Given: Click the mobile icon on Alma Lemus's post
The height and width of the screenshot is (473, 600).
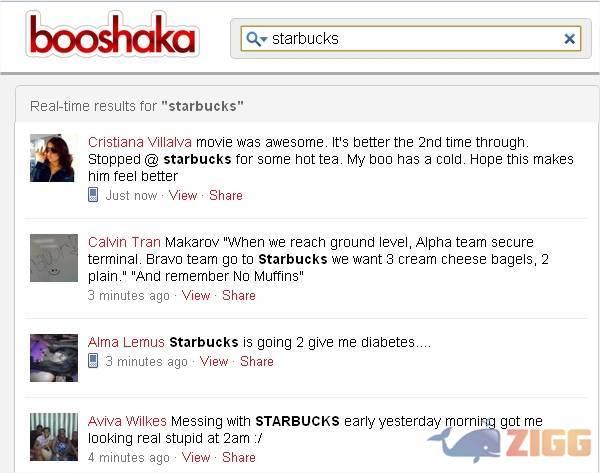Looking at the screenshot, I should (x=93, y=360).
